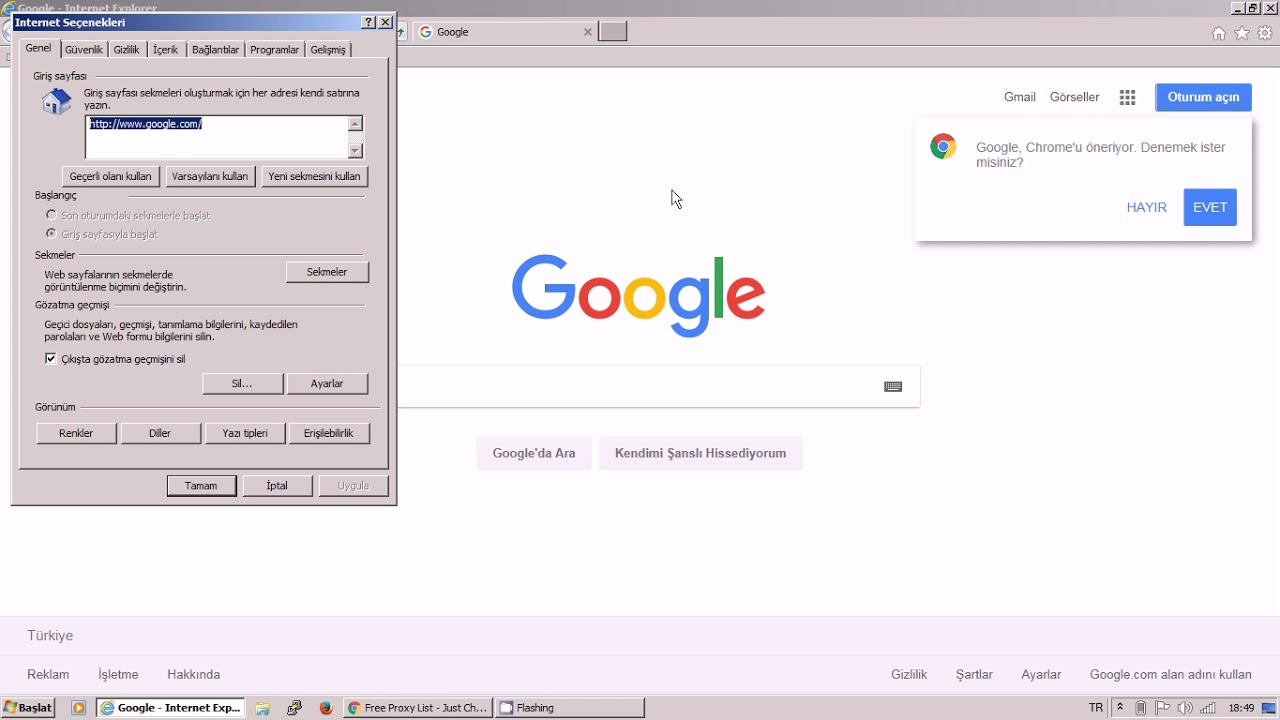Screen dimensions: 1280x720
Task: Show hidden tray icons arrow
Action: click(1120, 708)
